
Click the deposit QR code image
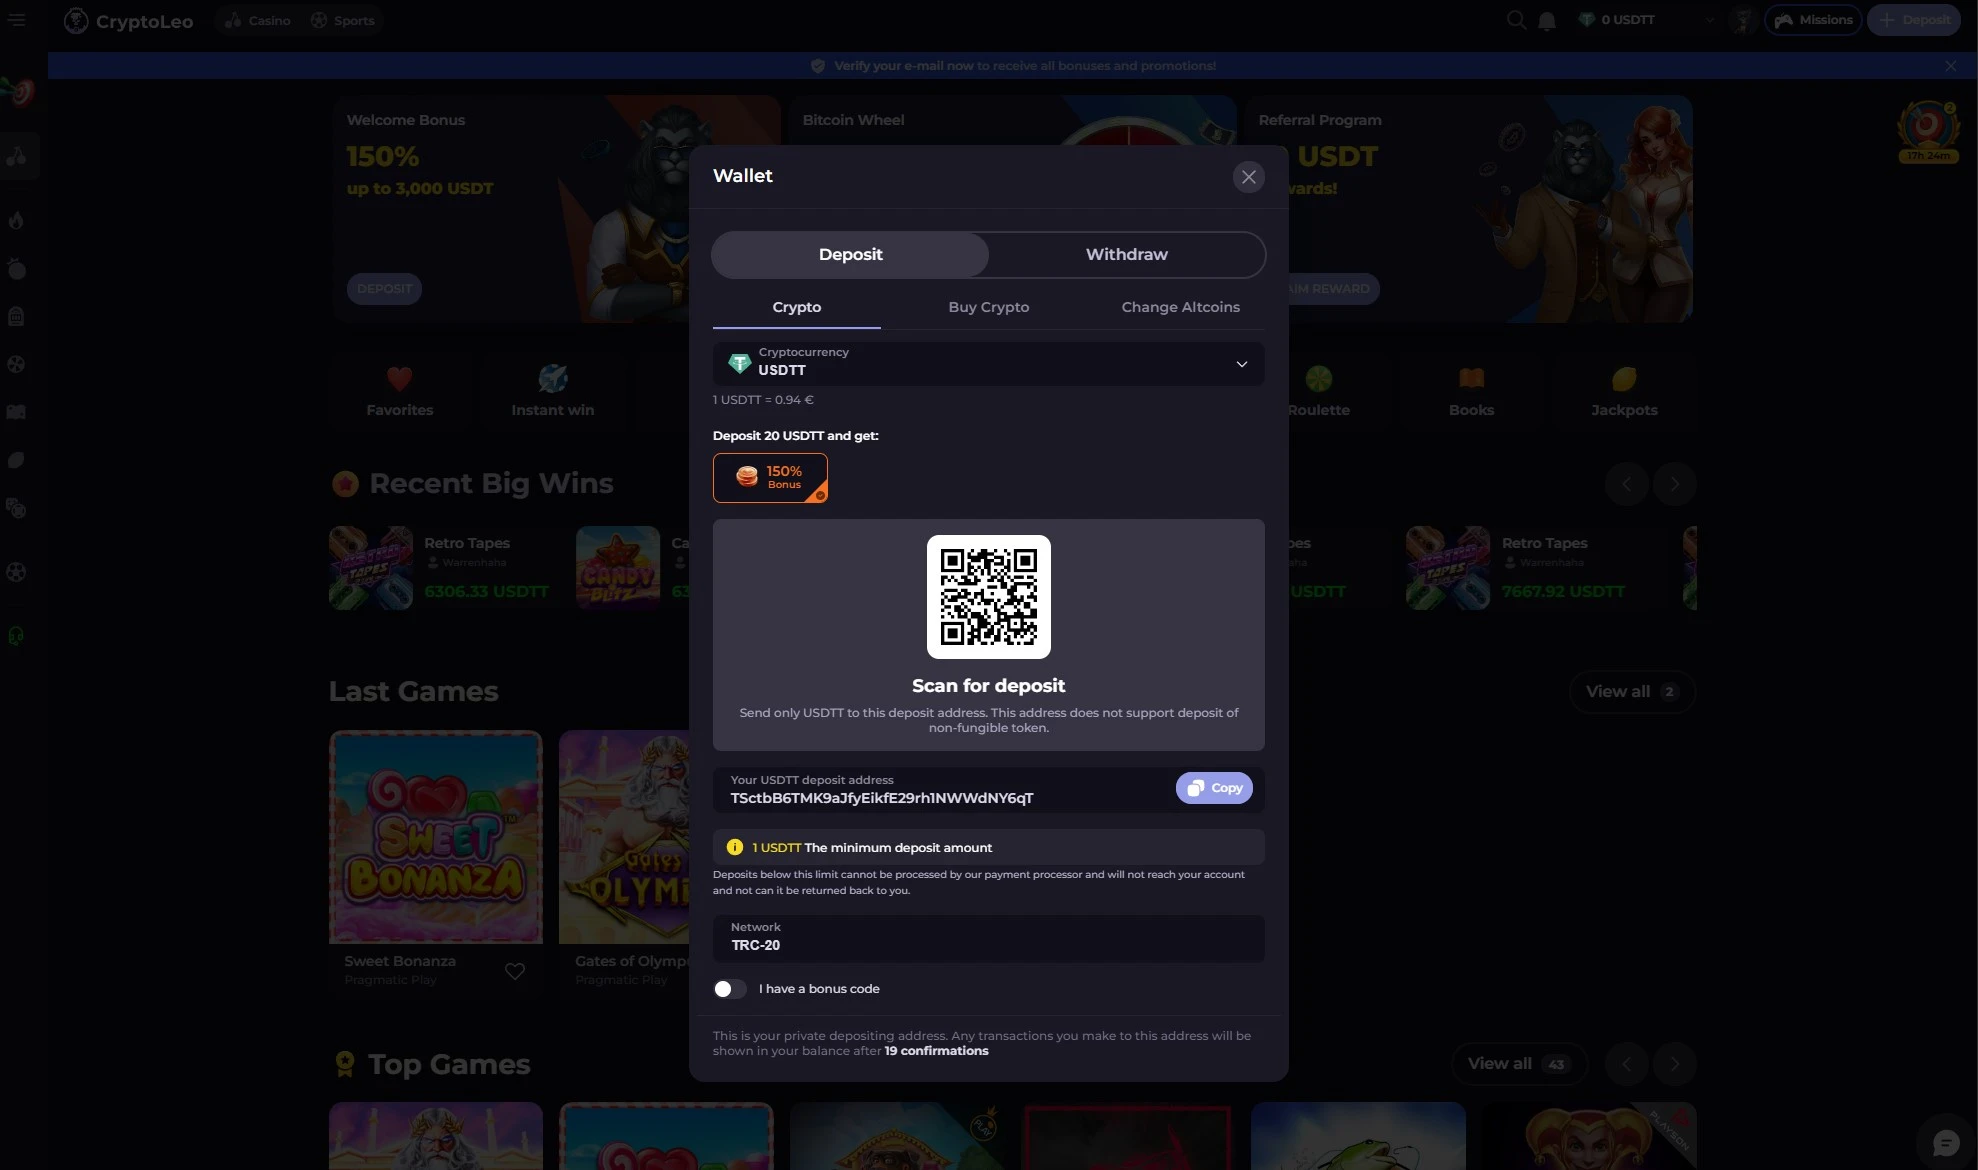(988, 596)
